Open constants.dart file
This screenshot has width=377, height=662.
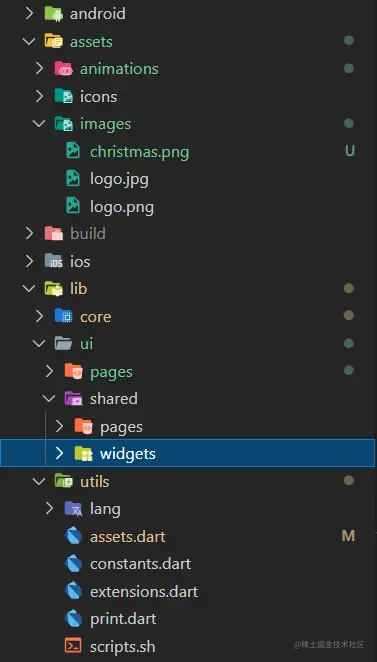(141, 564)
